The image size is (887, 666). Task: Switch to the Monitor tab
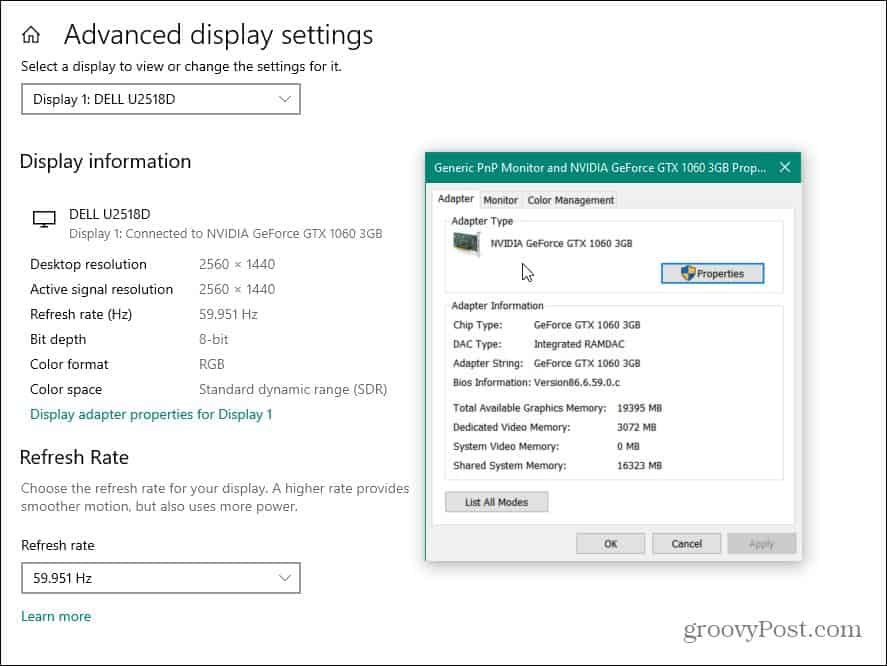pos(500,200)
